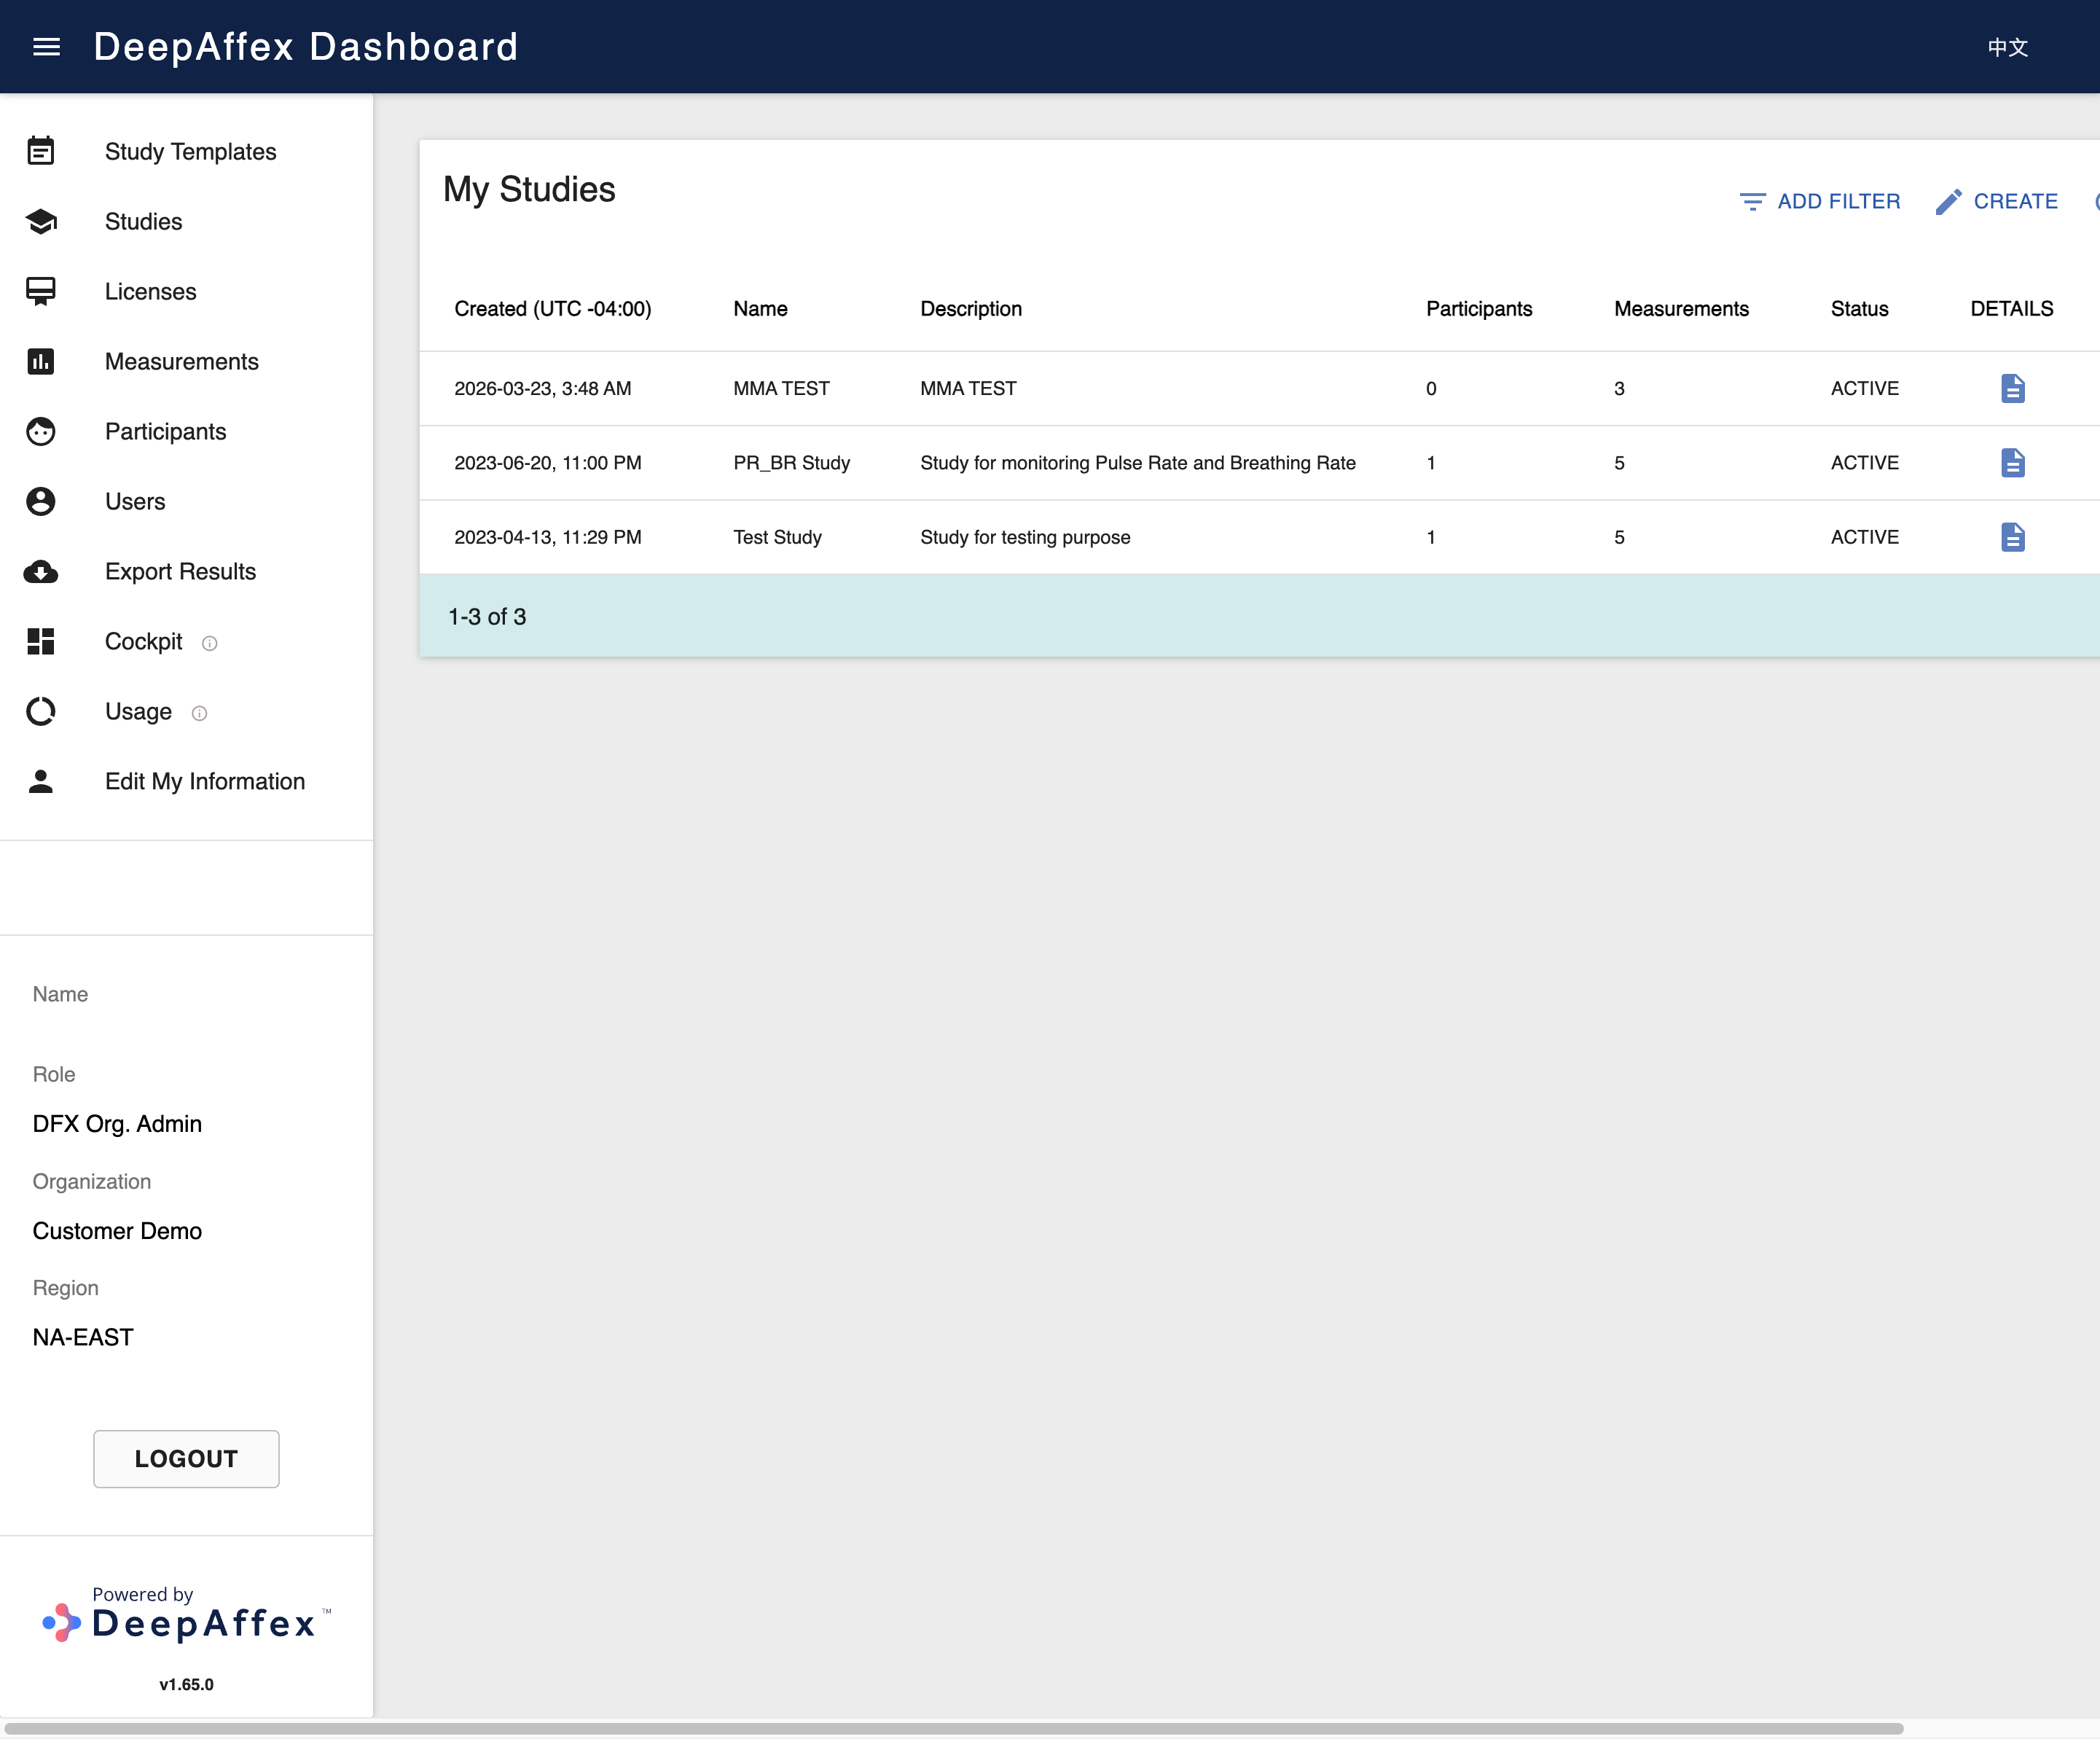Image resolution: width=2100 pixels, height=1739 pixels.
Task: Click date 2026-03-23, 3:48 AM
Action: pyautogui.click(x=543, y=388)
